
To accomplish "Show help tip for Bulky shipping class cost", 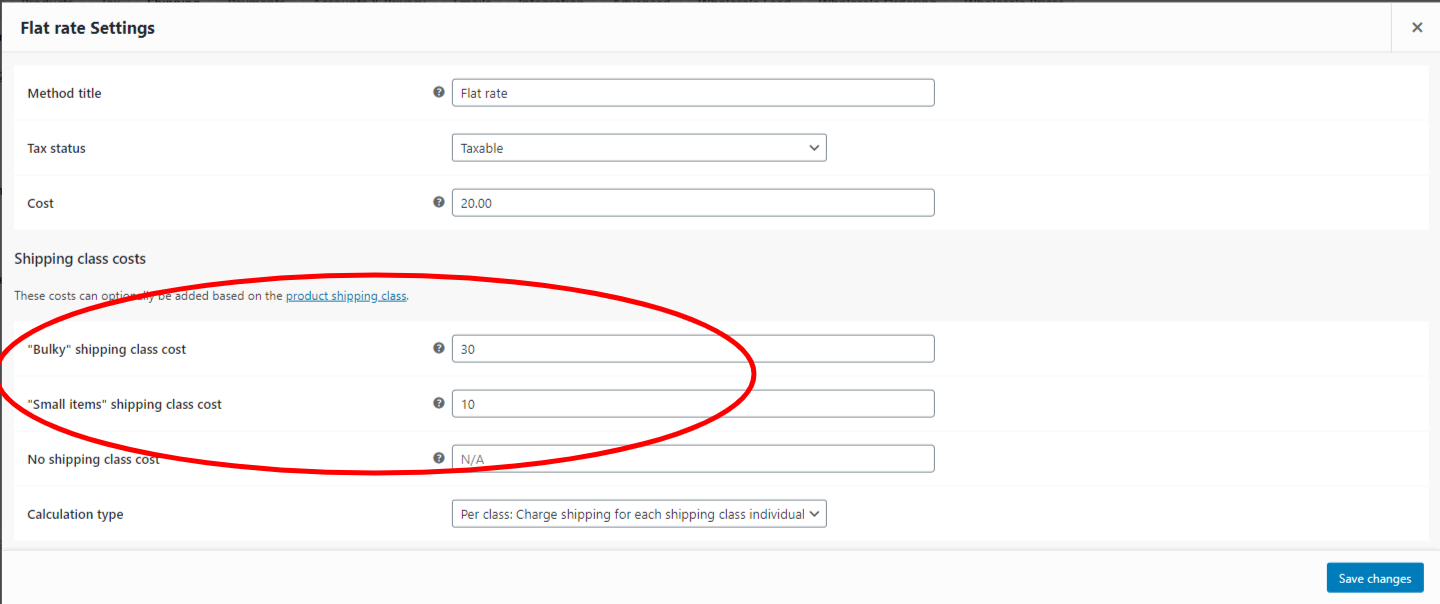I will pos(438,348).
